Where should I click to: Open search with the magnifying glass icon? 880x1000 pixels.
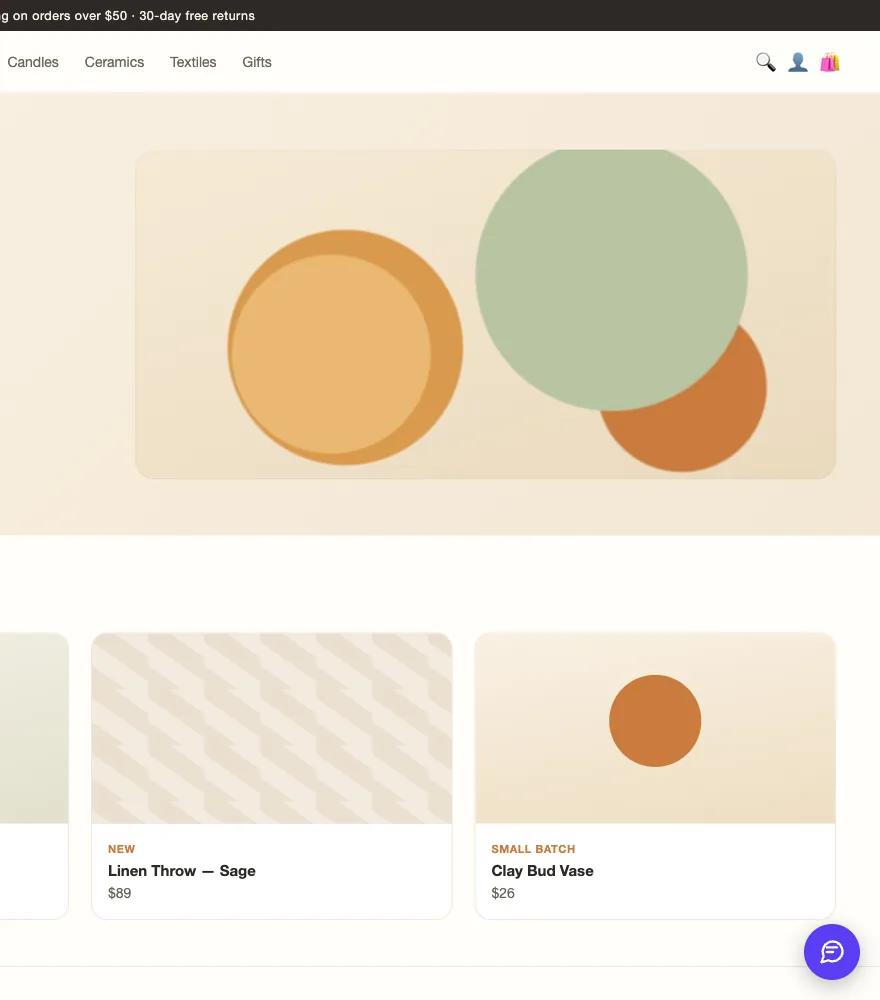[766, 62]
